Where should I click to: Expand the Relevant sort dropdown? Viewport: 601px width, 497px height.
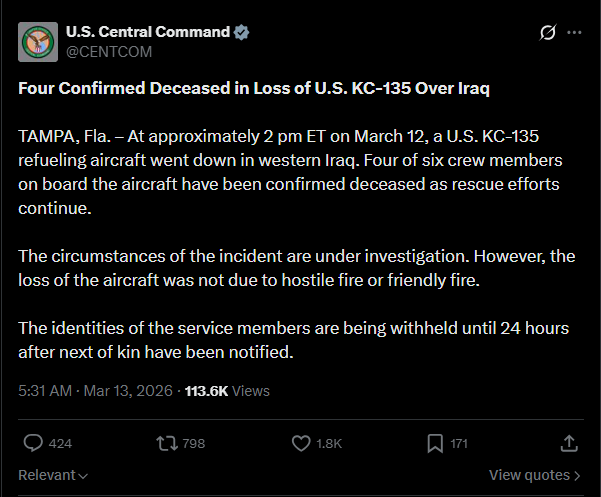53,475
